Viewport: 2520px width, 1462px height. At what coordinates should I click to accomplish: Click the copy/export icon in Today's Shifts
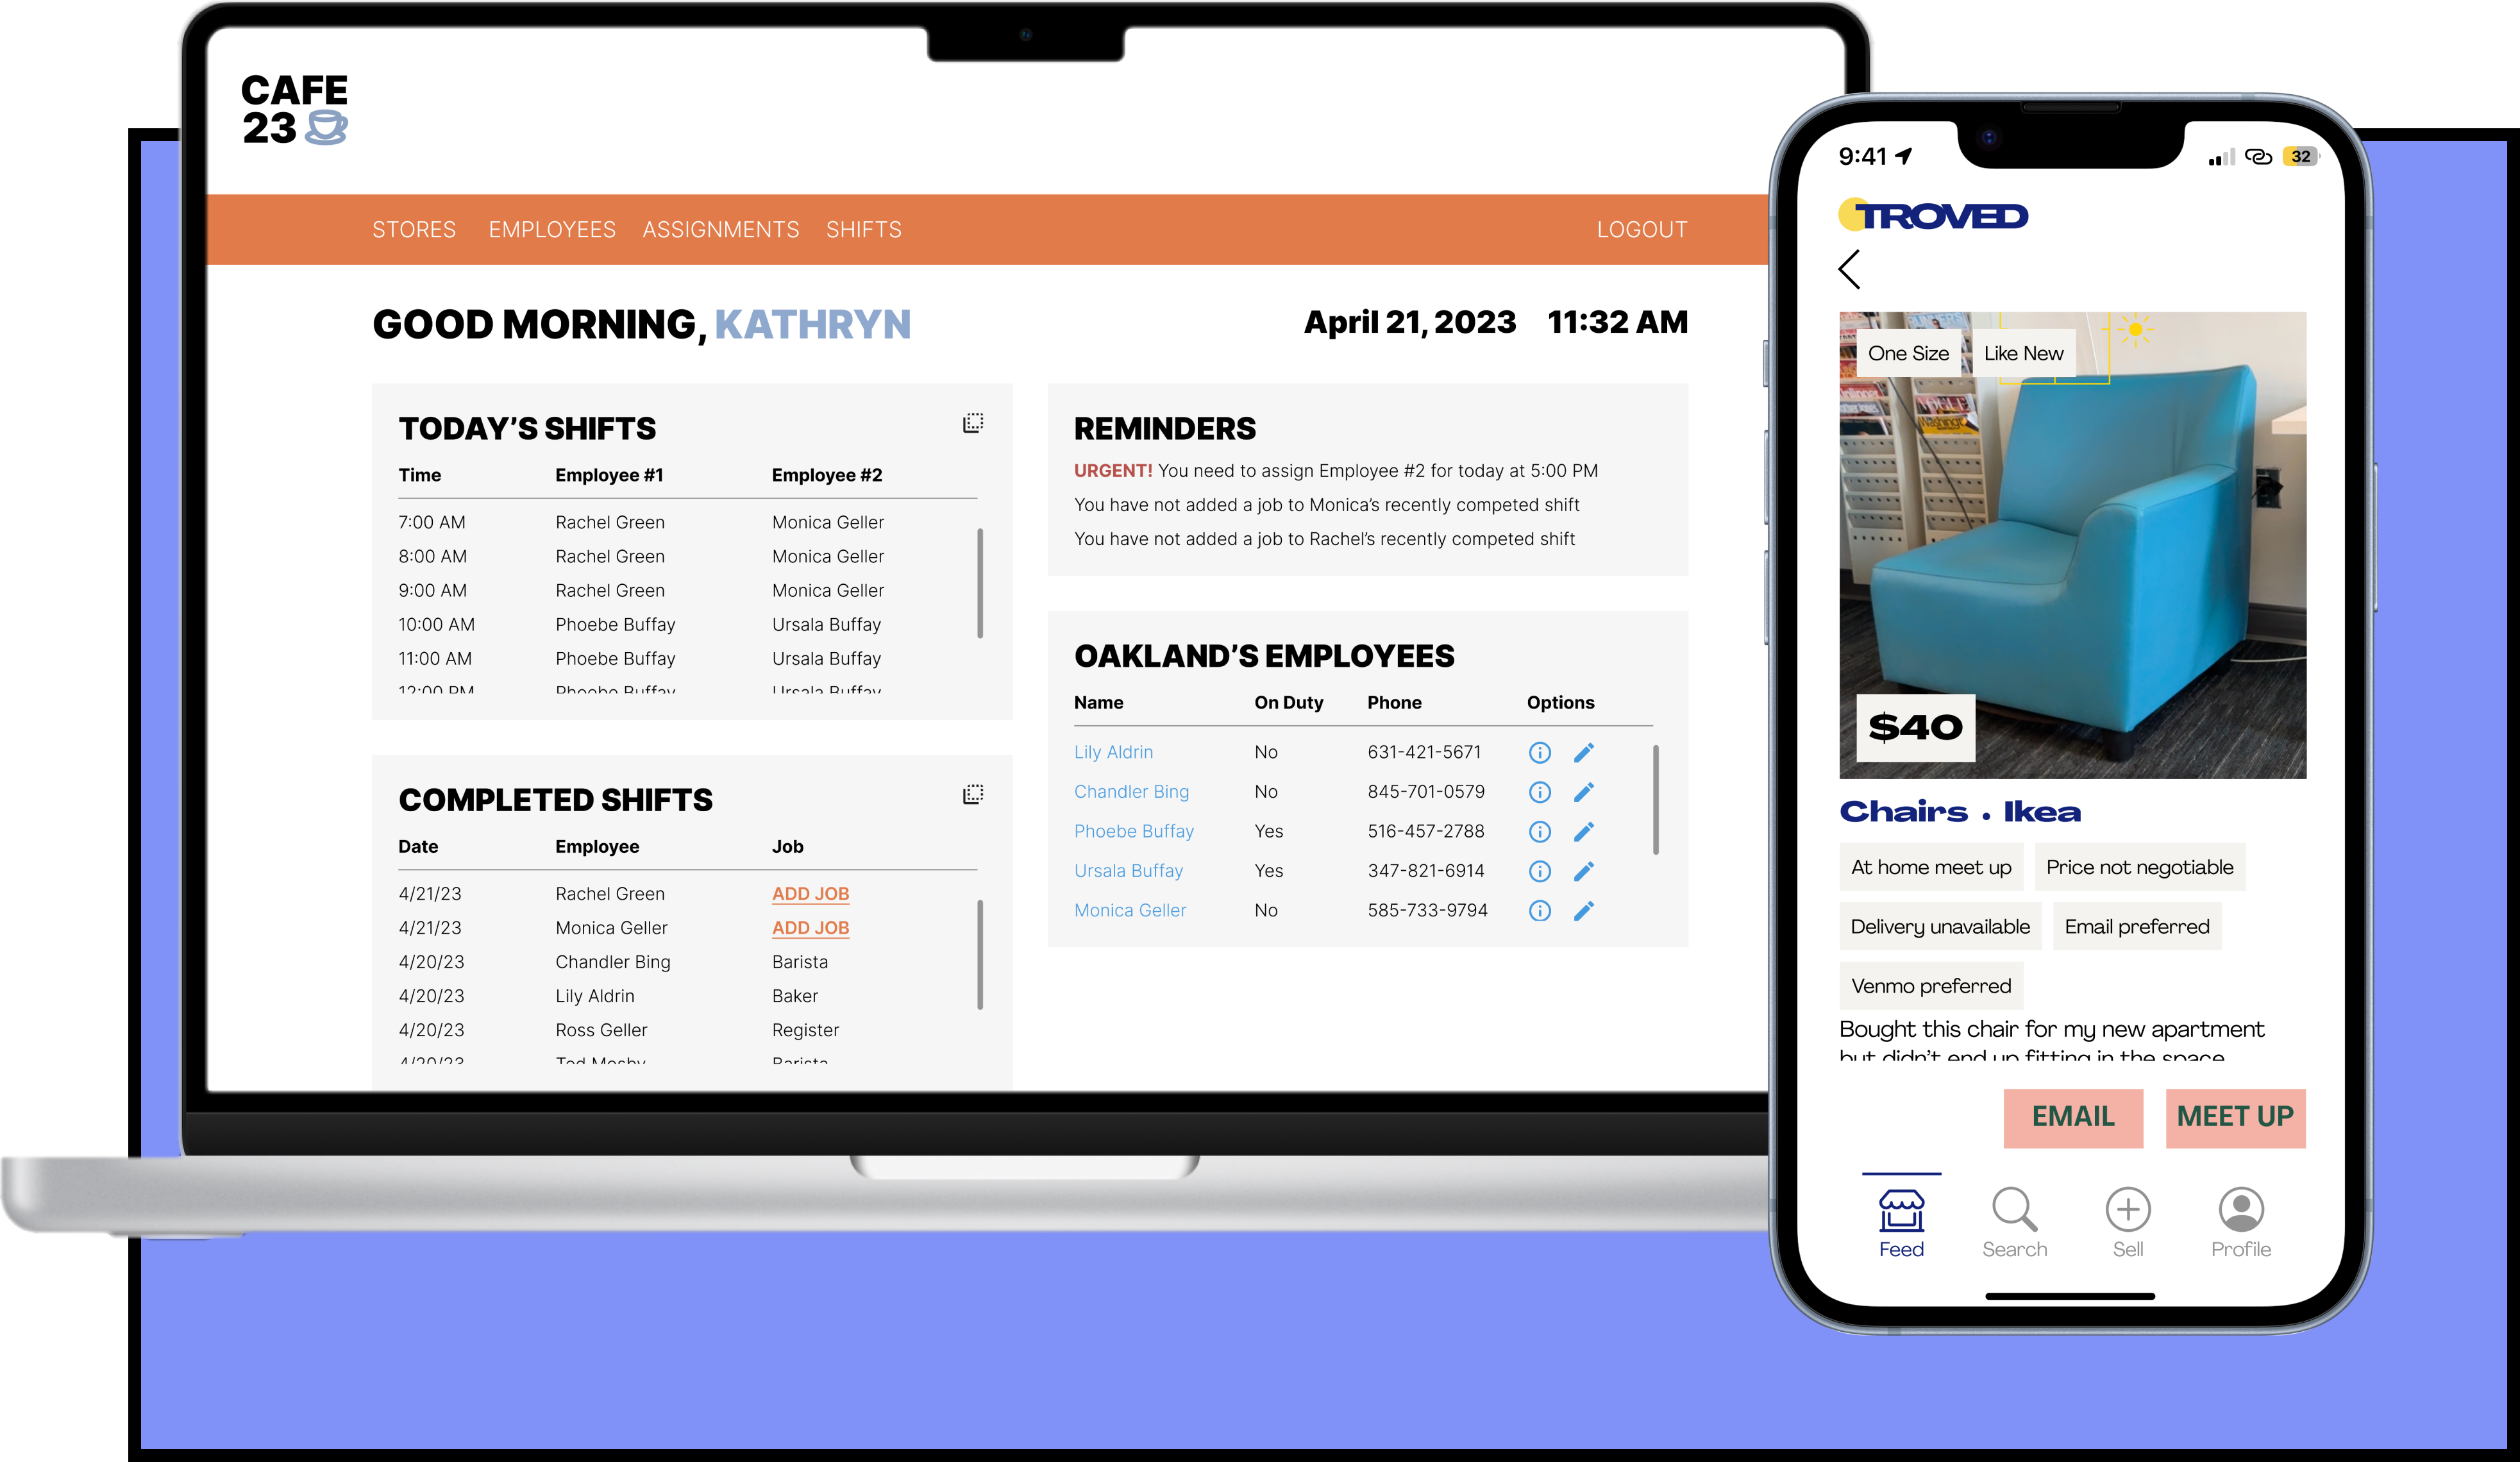pos(973,423)
